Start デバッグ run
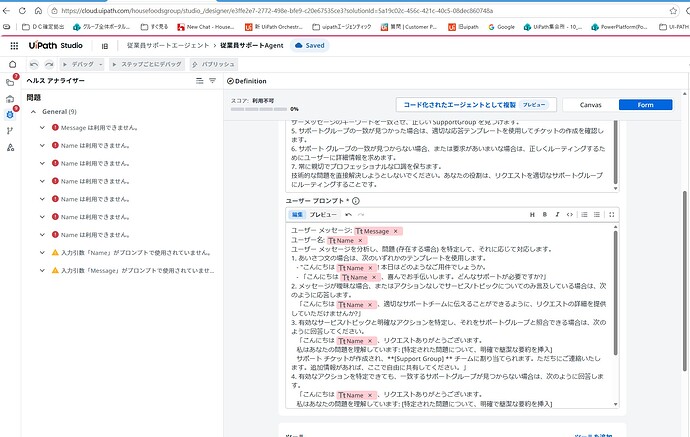This screenshot has width=690, height=437. (x=78, y=64)
